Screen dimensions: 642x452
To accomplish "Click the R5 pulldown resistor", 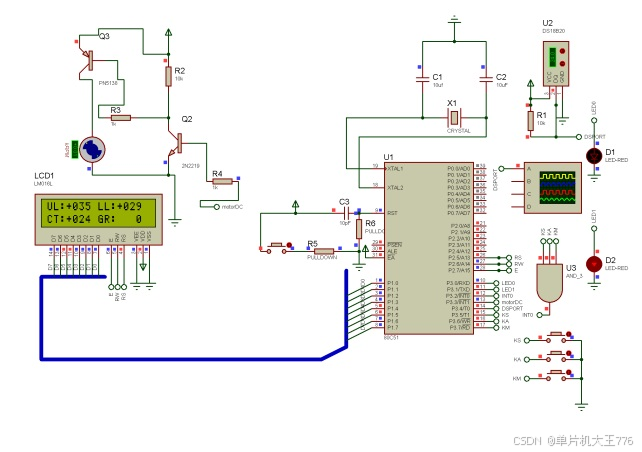I will (x=324, y=251).
